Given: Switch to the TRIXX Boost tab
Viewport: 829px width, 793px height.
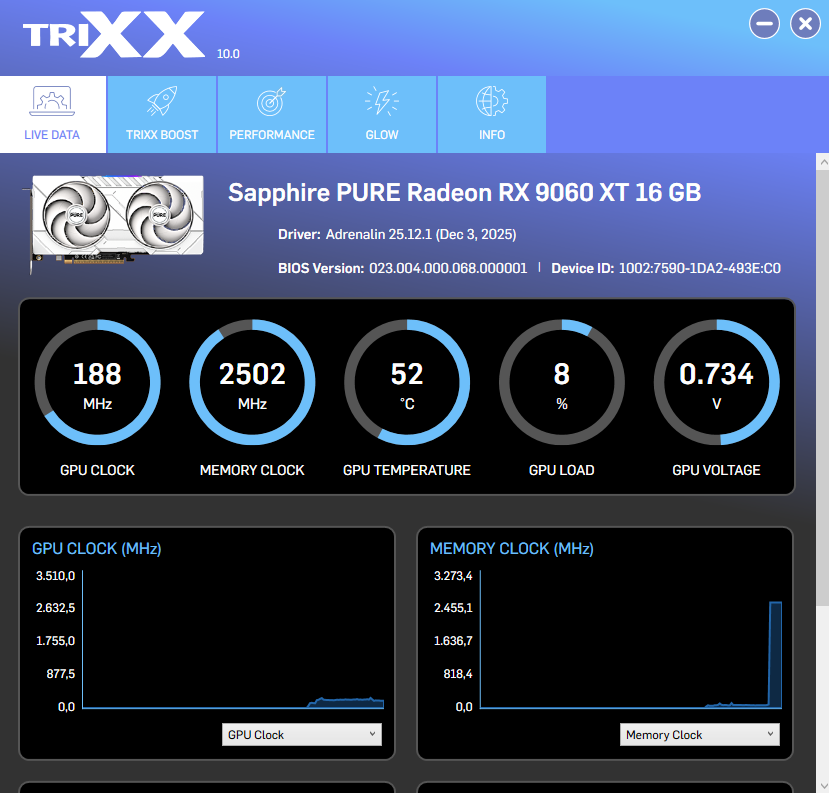Looking at the screenshot, I should (162, 114).
